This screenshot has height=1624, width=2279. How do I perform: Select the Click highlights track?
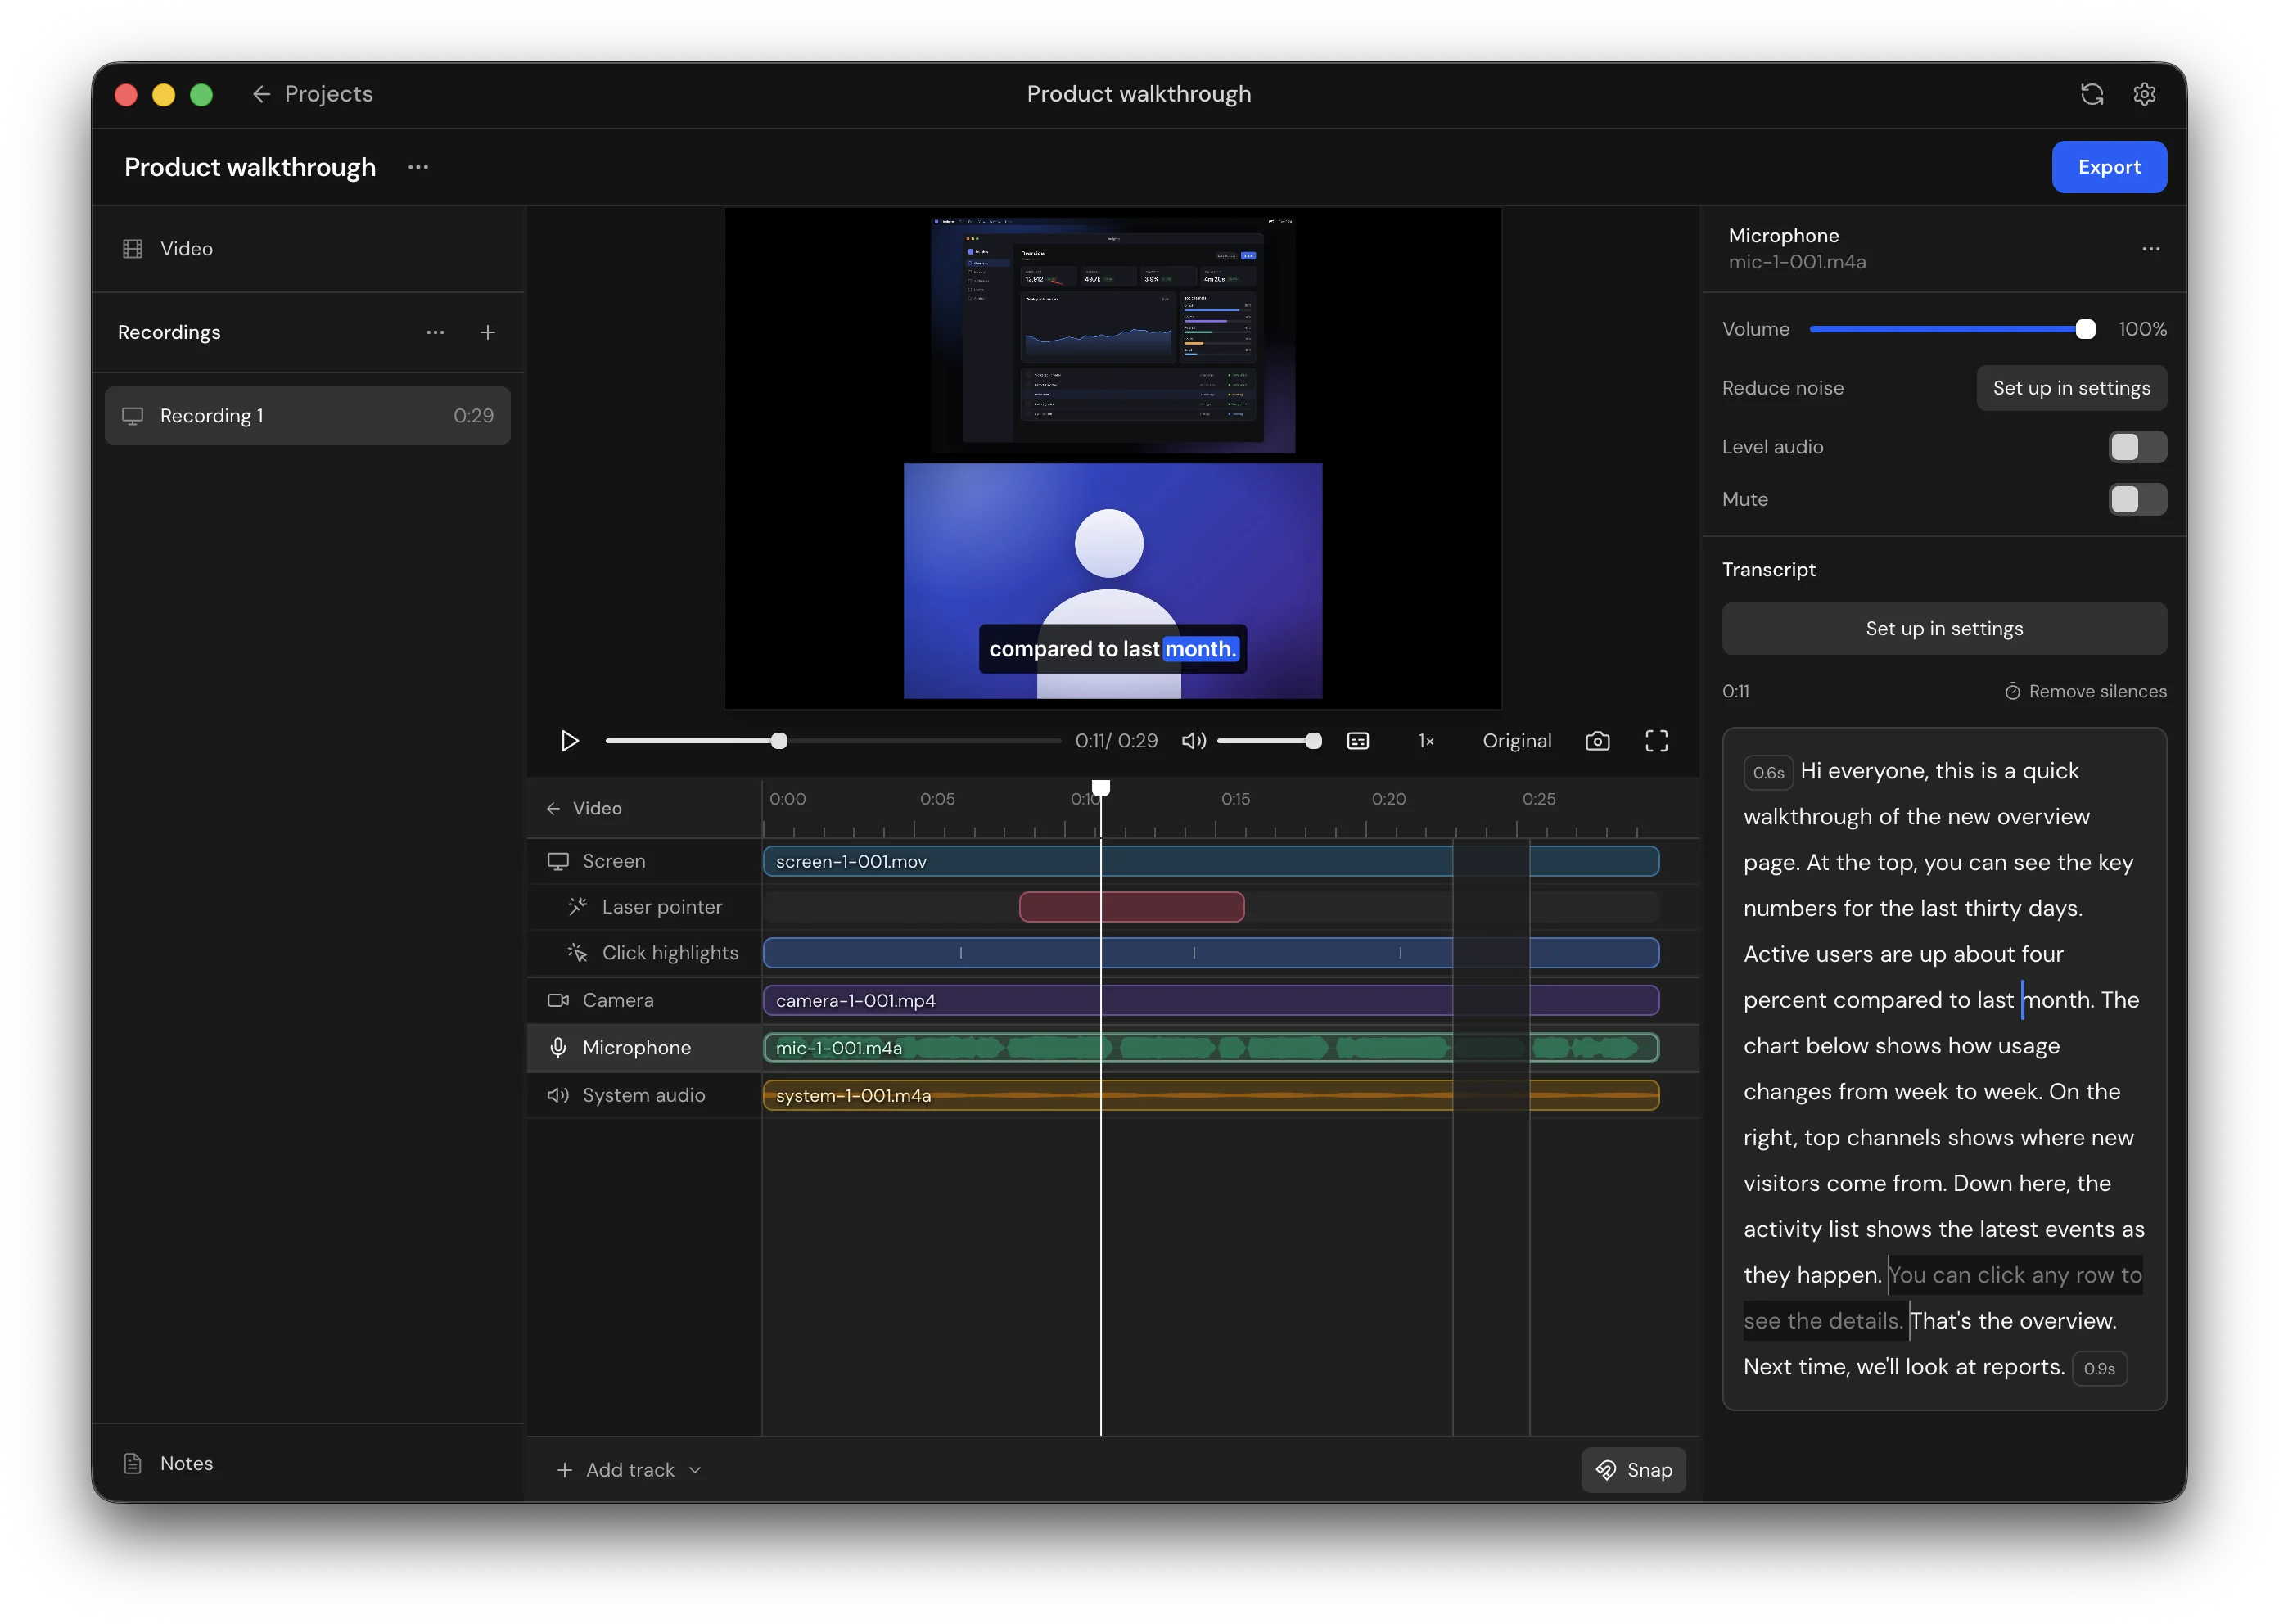(x=644, y=953)
